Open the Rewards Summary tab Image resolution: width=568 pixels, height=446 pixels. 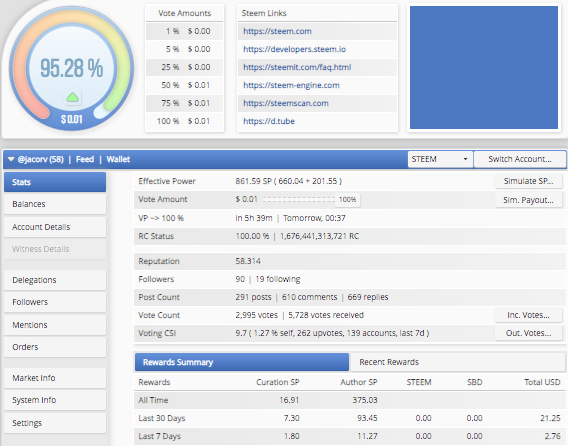(242, 362)
